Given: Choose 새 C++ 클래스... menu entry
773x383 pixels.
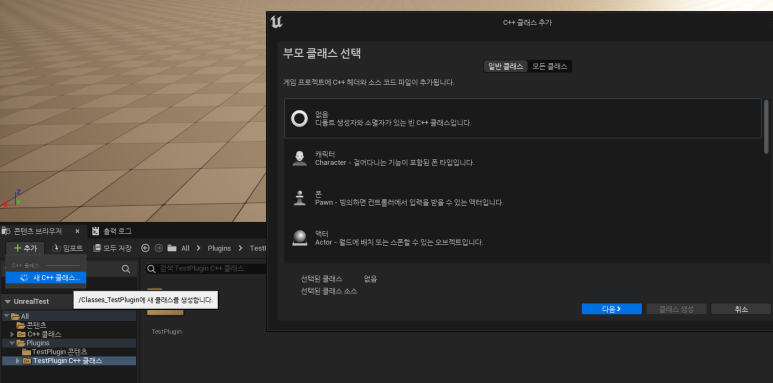Looking at the screenshot, I should coord(46,278).
